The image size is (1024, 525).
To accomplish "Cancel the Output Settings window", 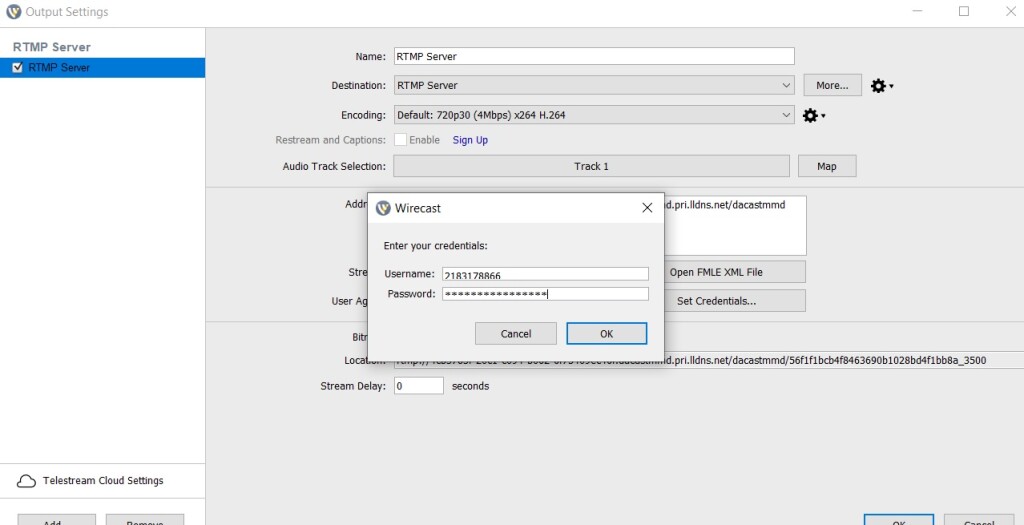I will (x=978, y=520).
